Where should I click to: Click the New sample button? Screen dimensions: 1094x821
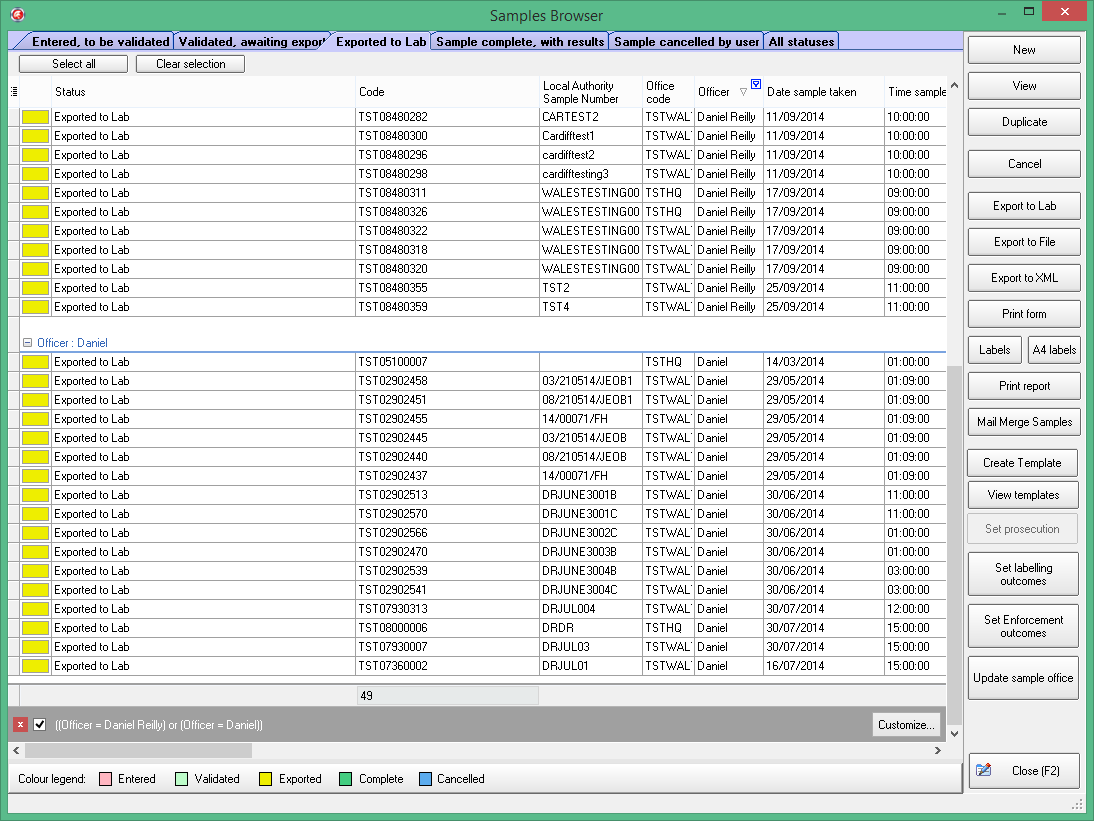click(x=1024, y=50)
